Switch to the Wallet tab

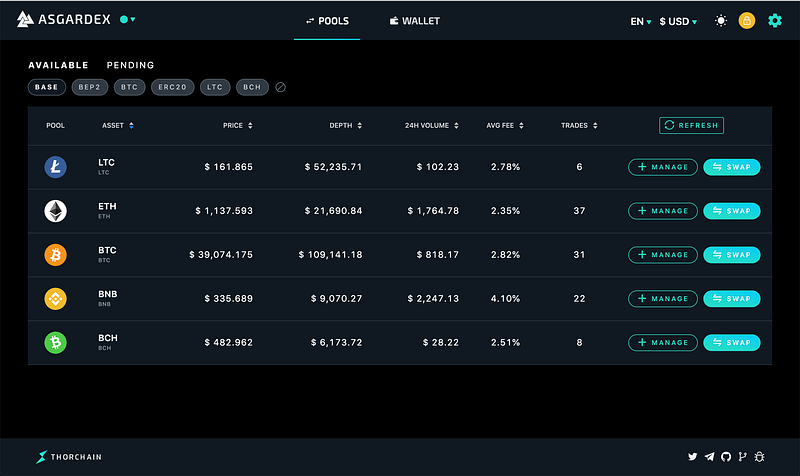tap(414, 21)
